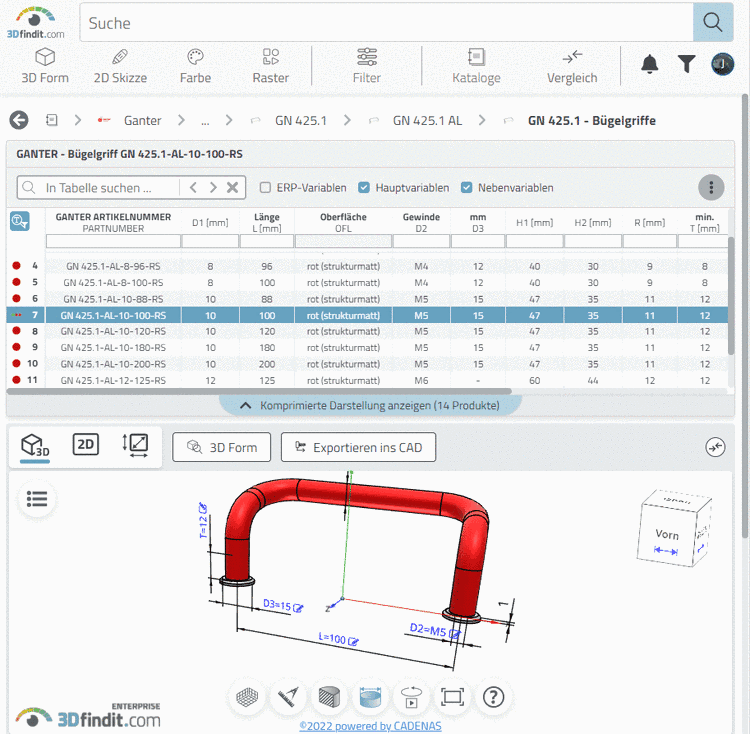
Task: Fit the model to the view
Action: pos(452,697)
